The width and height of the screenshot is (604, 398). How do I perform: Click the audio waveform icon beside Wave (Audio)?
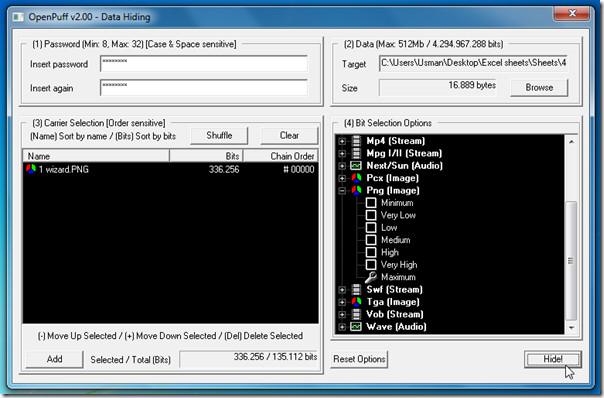tap(356, 327)
